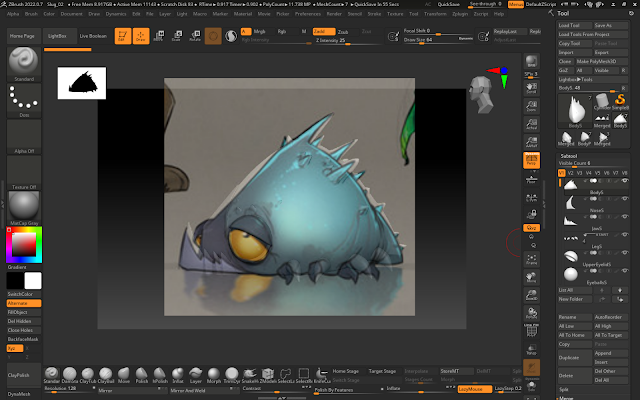This screenshot has width=640, height=400.
Task: Open the Render menu
Action: [x=334, y=13]
